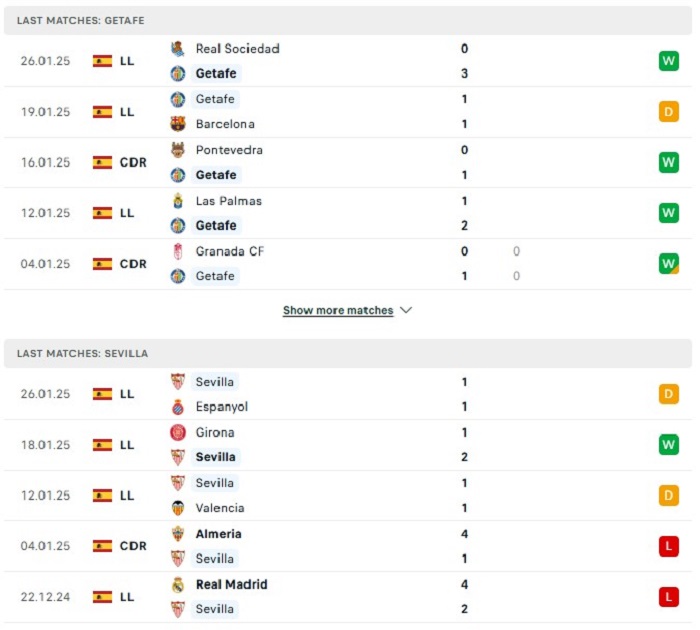Click the Spain flag on 16.01.25 match

coord(102,163)
